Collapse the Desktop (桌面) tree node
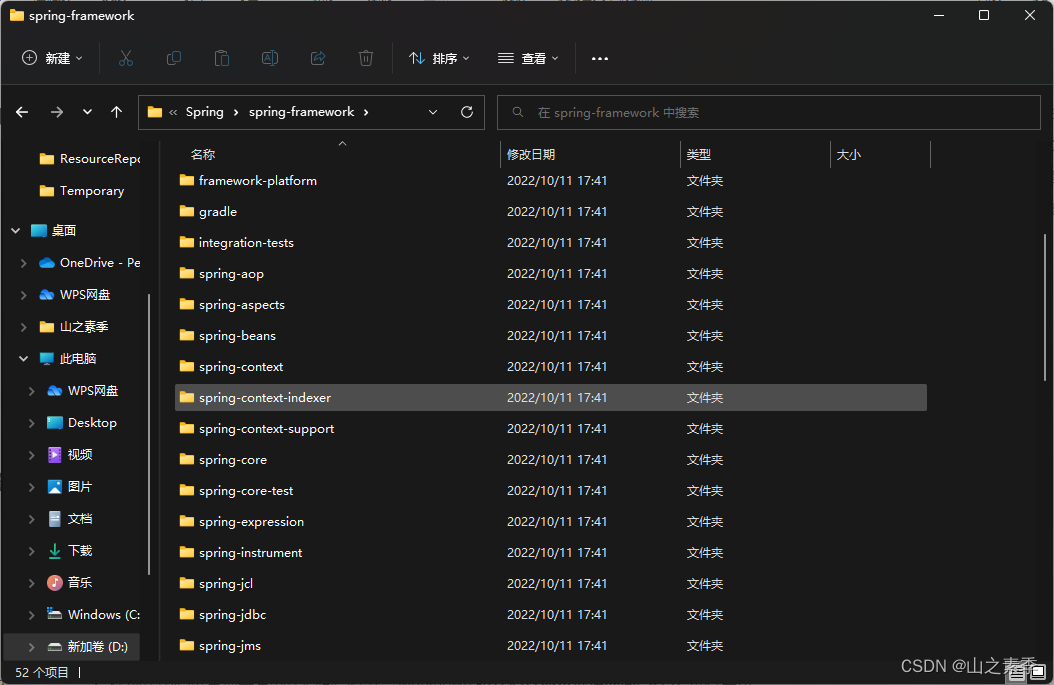The image size is (1054, 685). [x=15, y=231]
